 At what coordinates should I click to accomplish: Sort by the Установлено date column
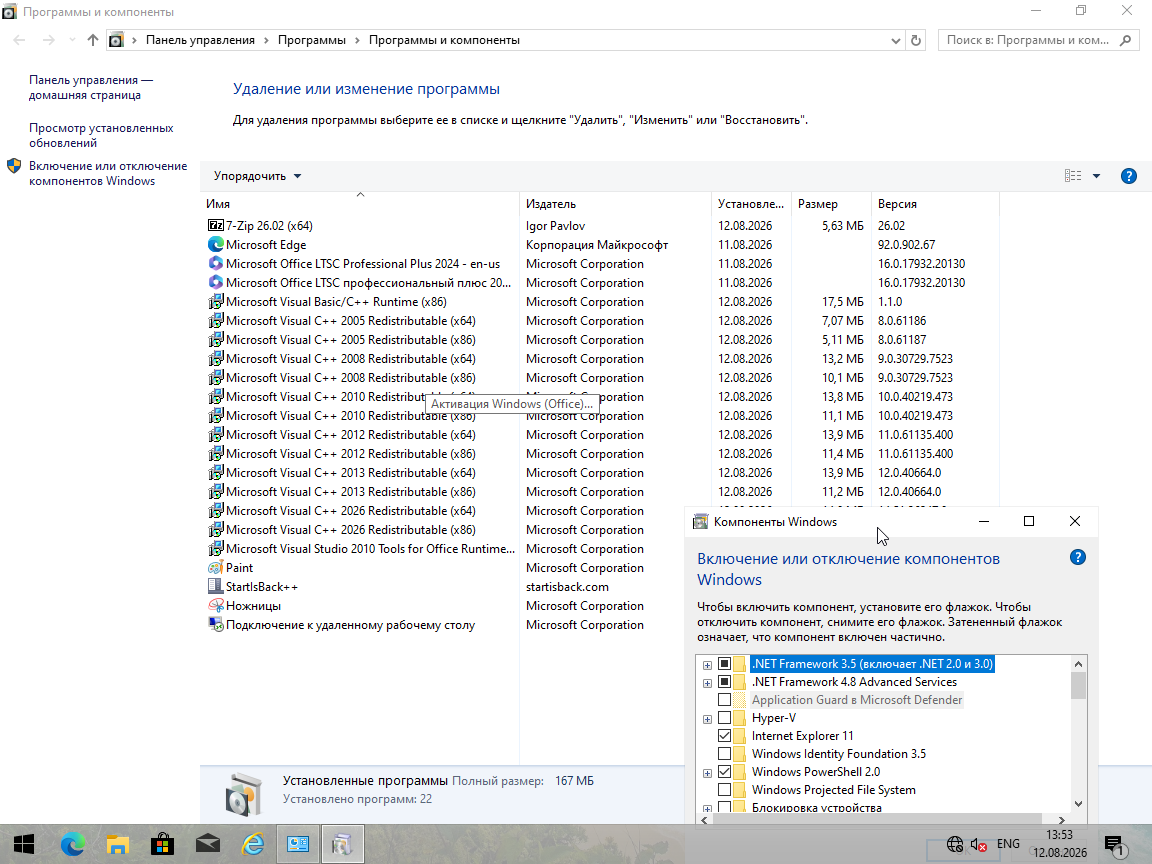[x=751, y=204]
